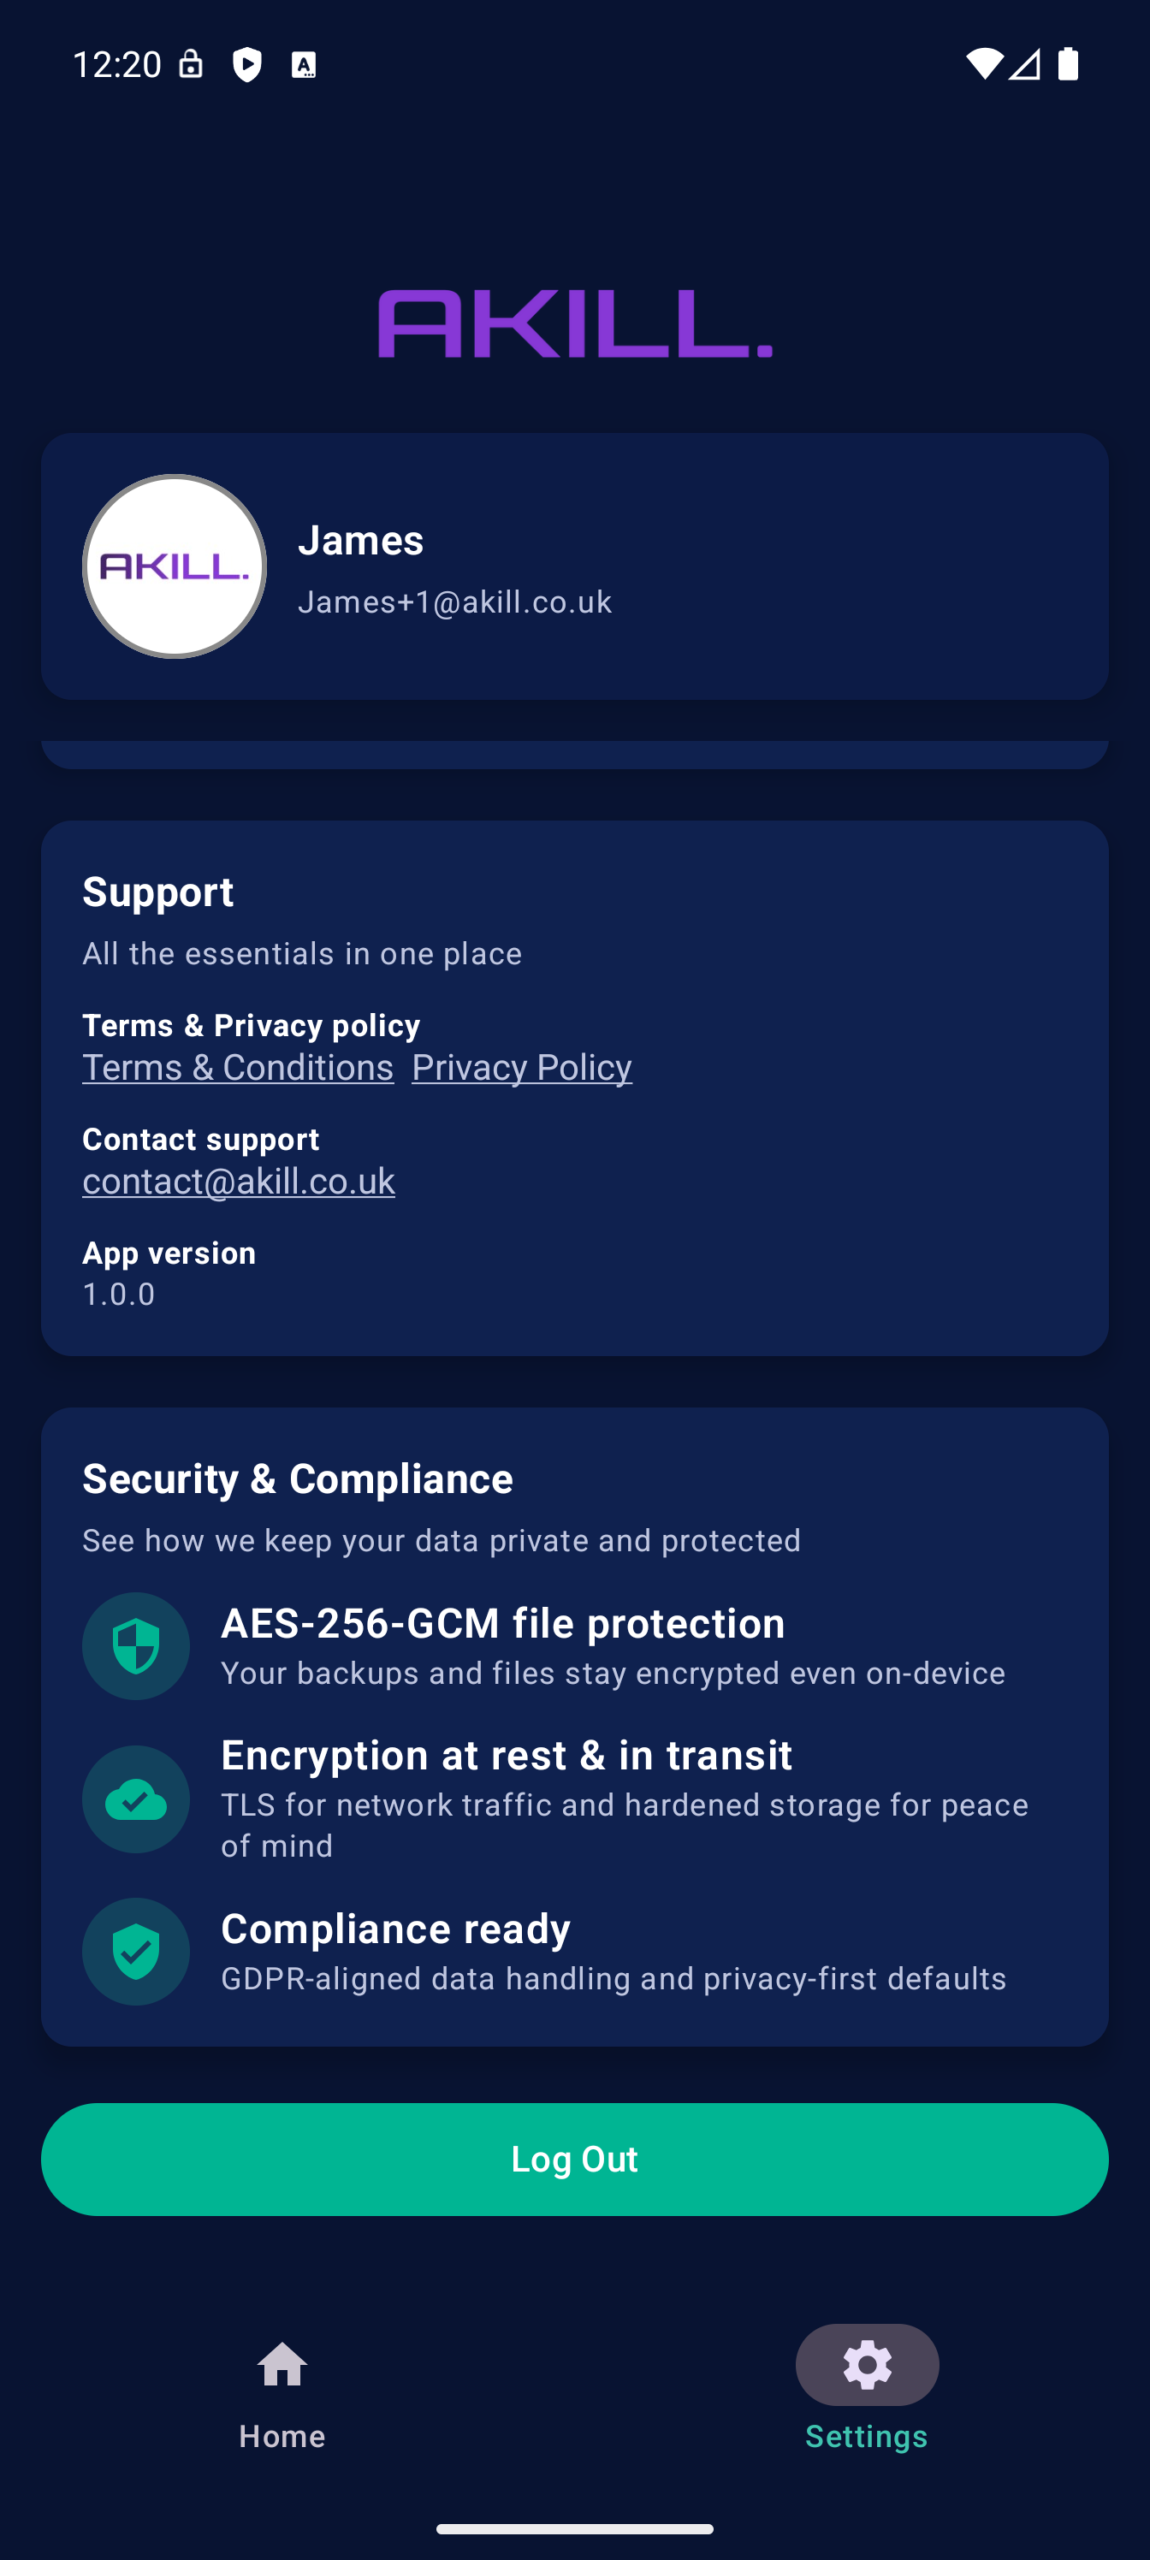Viewport: 1150px width, 2560px height.
Task: Tap the cloud checkmark encryption icon
Action: [136, 1799]
